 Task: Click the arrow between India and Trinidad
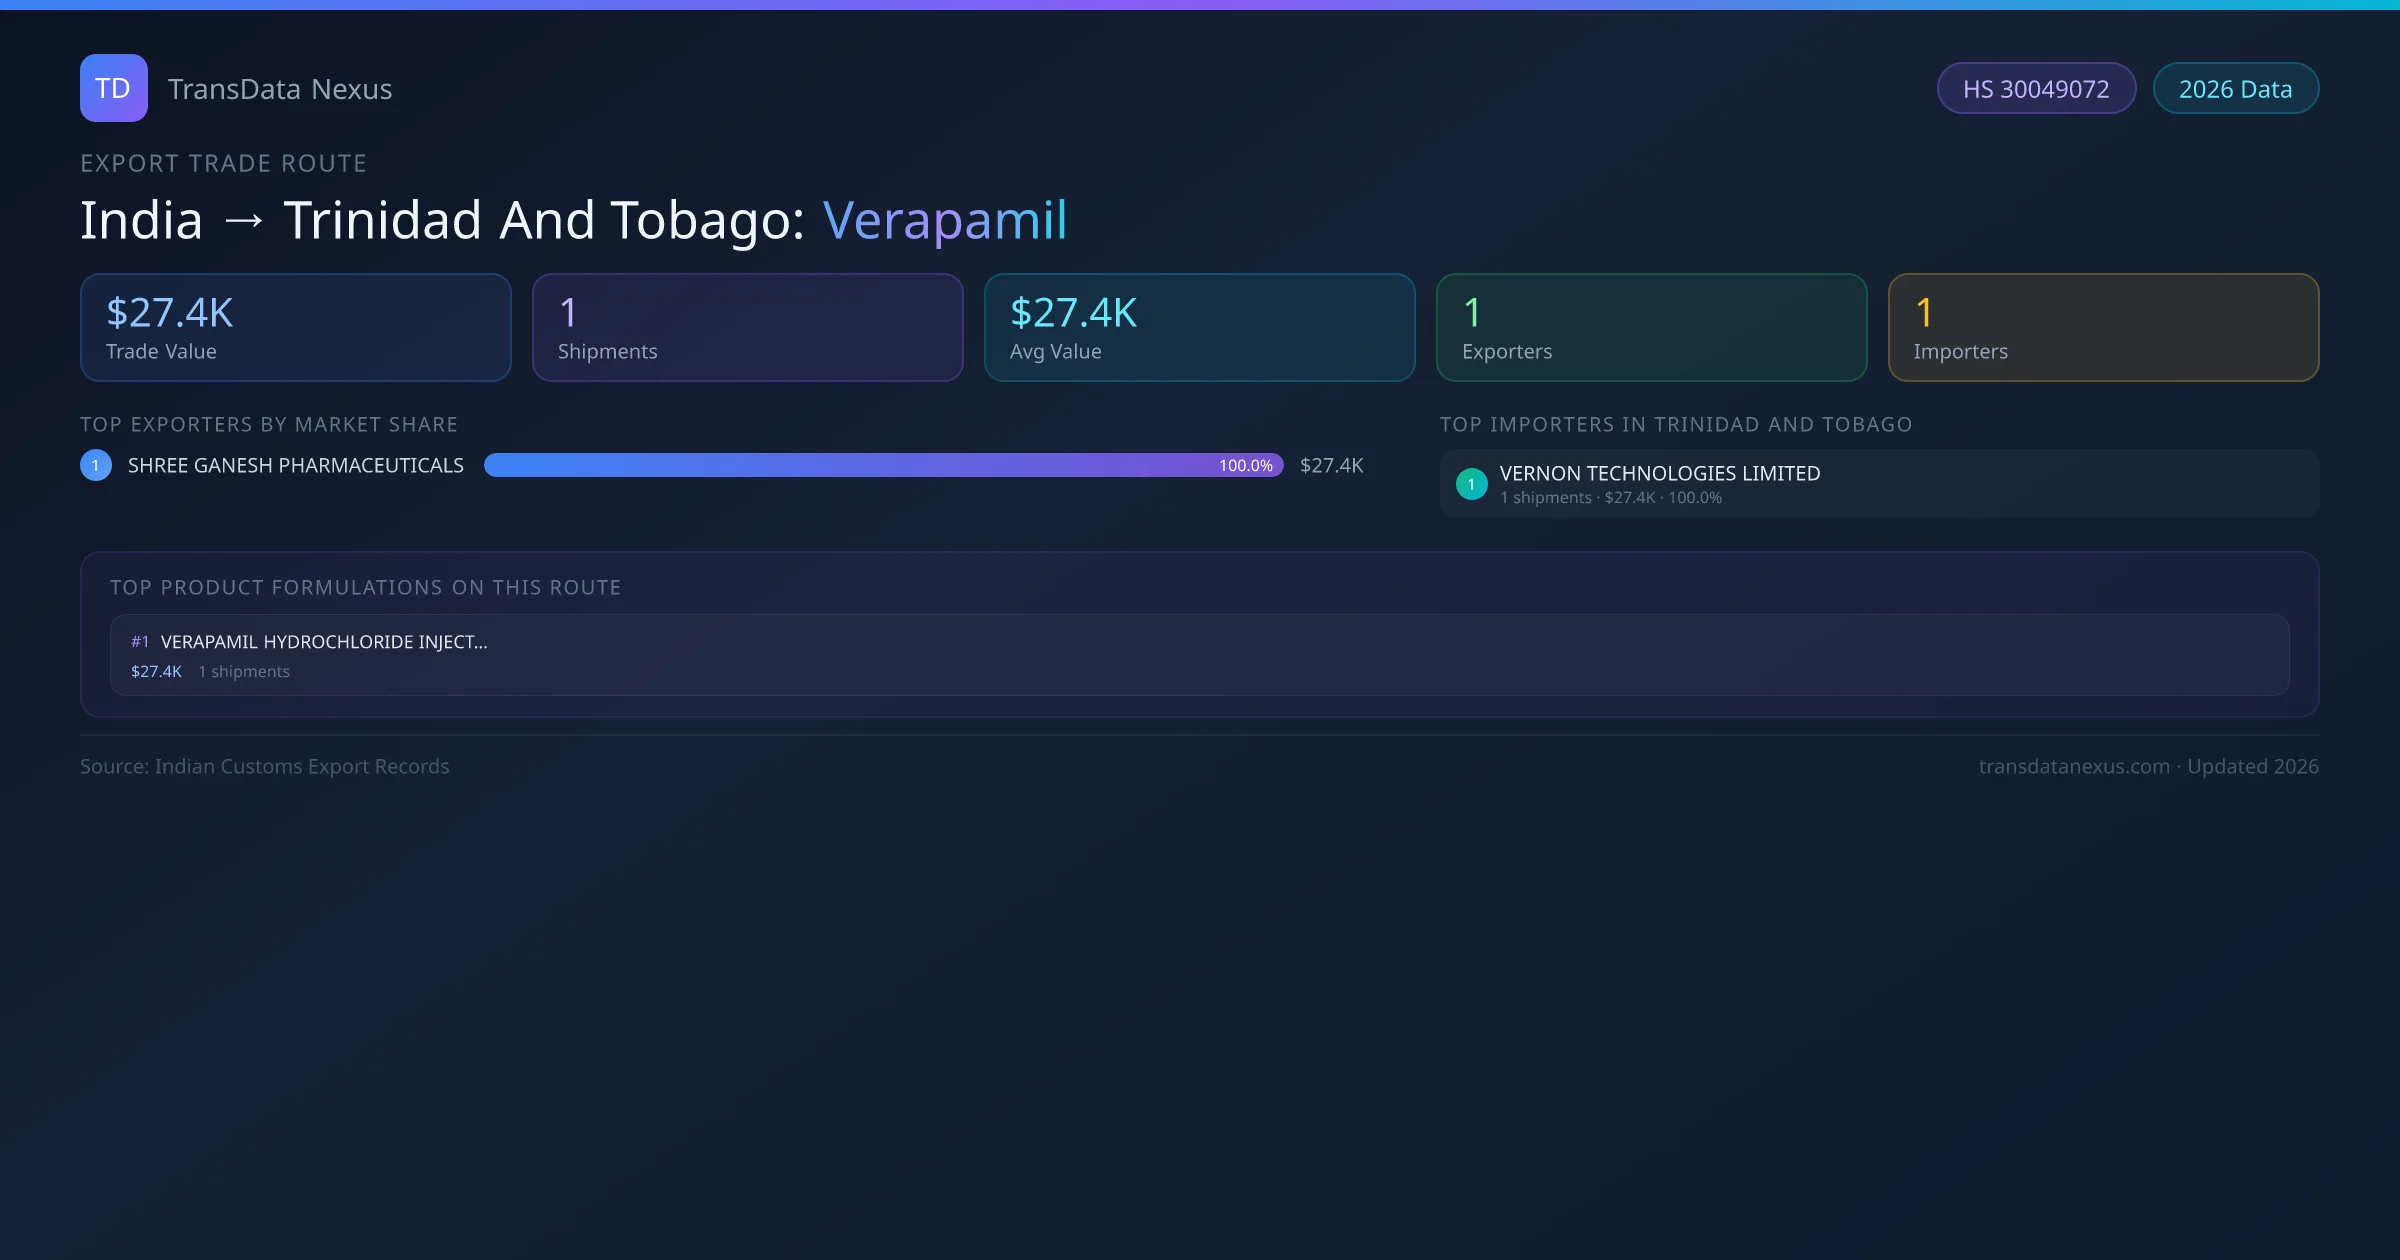[244, 220]
